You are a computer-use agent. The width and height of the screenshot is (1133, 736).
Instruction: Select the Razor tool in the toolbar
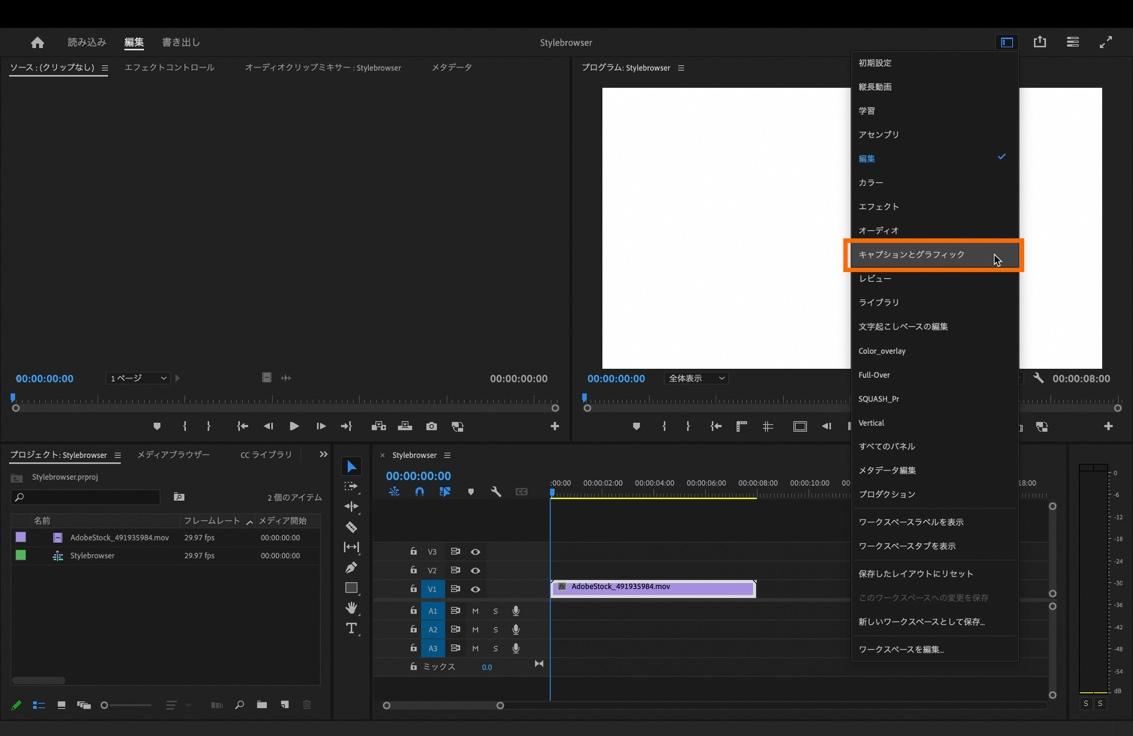(351, 527)
